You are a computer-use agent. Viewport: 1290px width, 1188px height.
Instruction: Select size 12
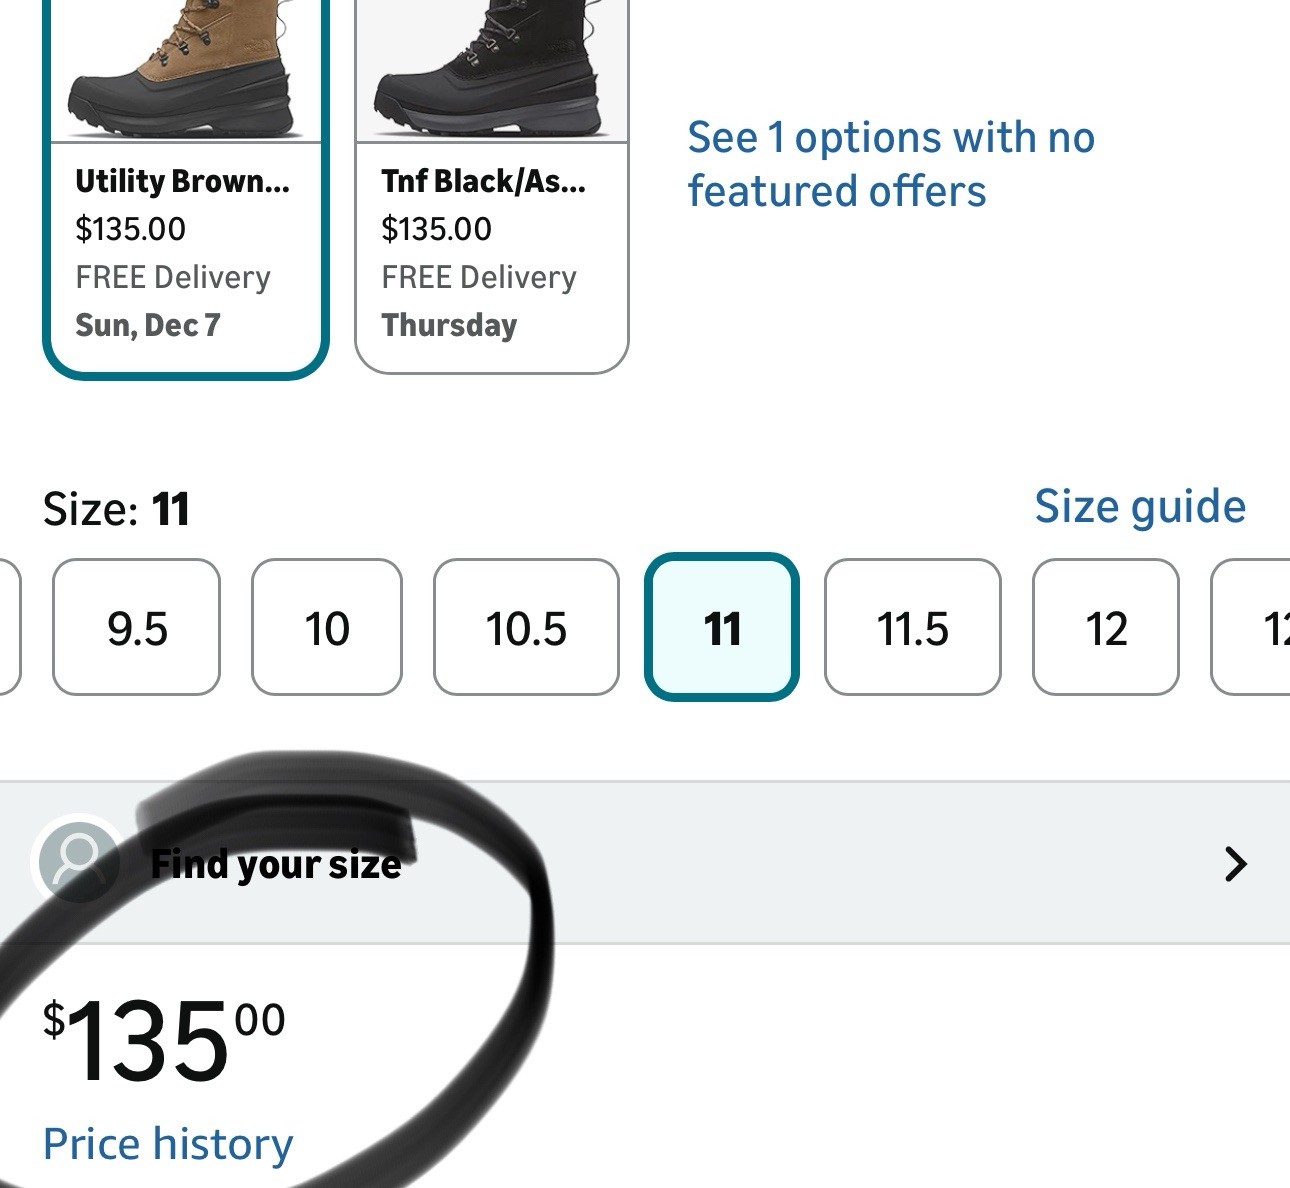(1105, 628)
